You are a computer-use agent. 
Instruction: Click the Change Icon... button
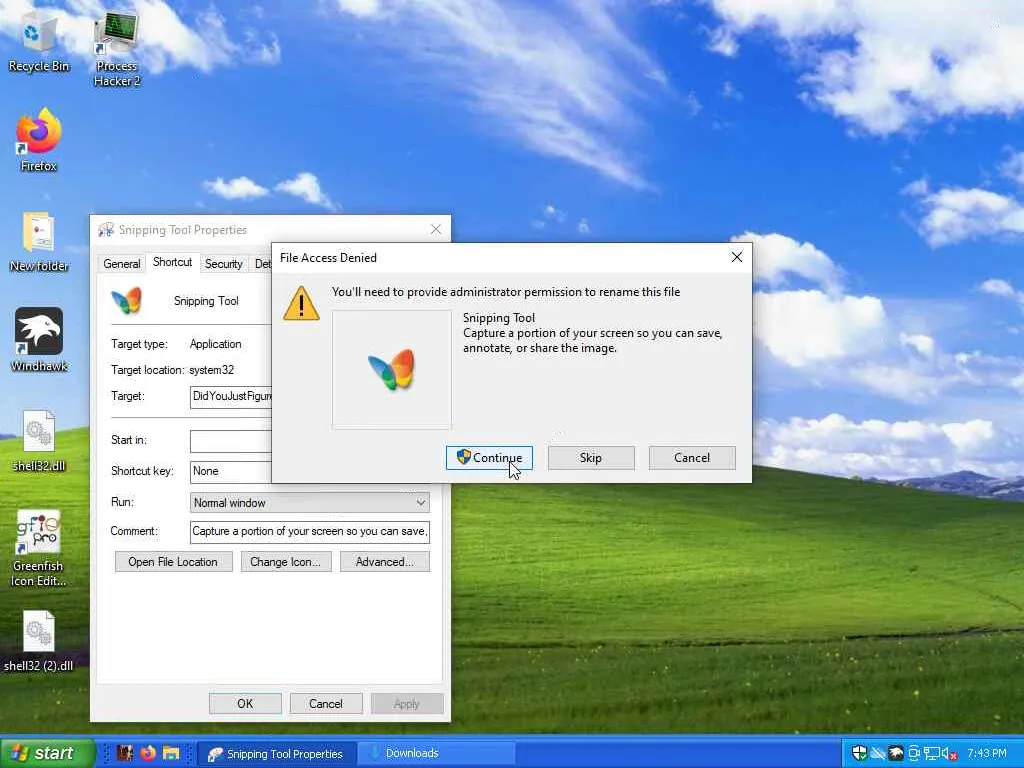[x=285, y=562]
